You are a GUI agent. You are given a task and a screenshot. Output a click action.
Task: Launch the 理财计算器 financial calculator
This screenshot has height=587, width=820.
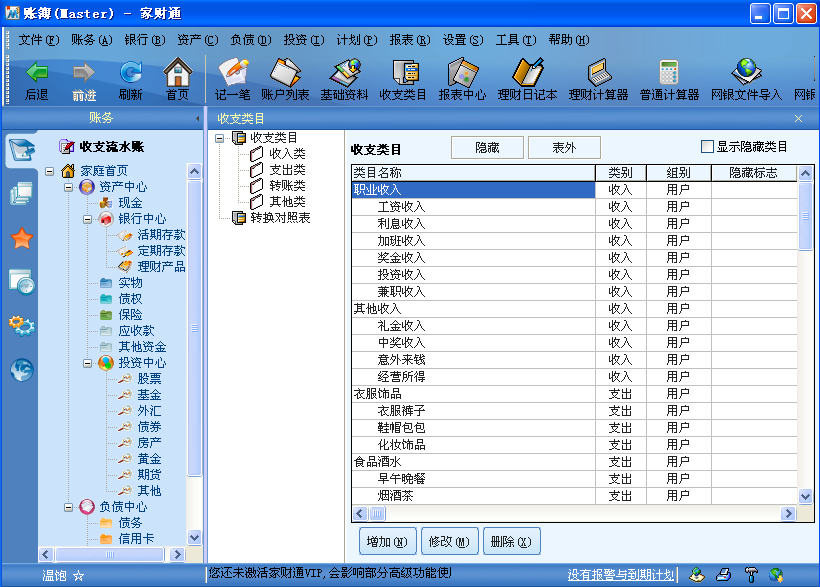(x=600, y=77)
